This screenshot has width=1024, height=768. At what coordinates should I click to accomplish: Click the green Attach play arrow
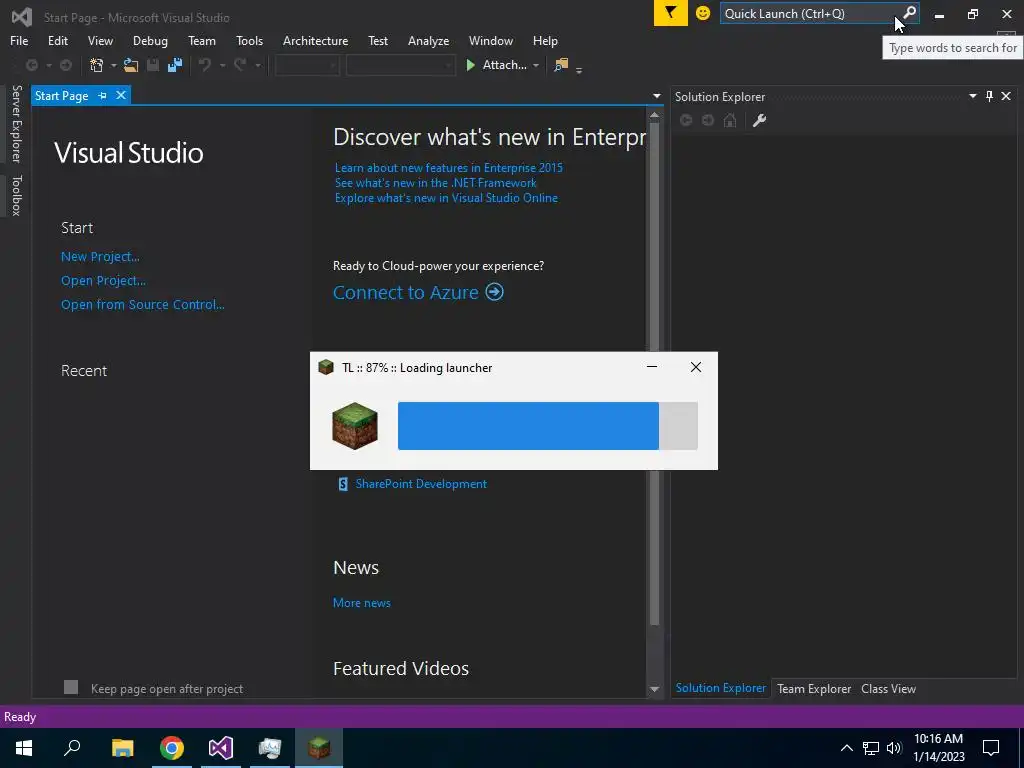pyautogui.click(x=470, y=65)
